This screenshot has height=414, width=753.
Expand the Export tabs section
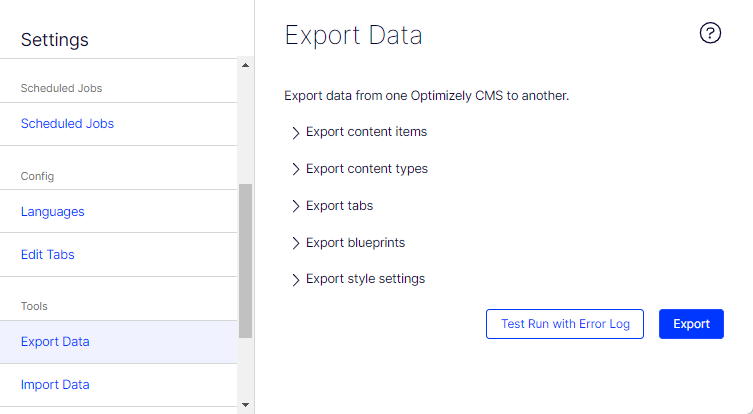[x=339, y=205]
